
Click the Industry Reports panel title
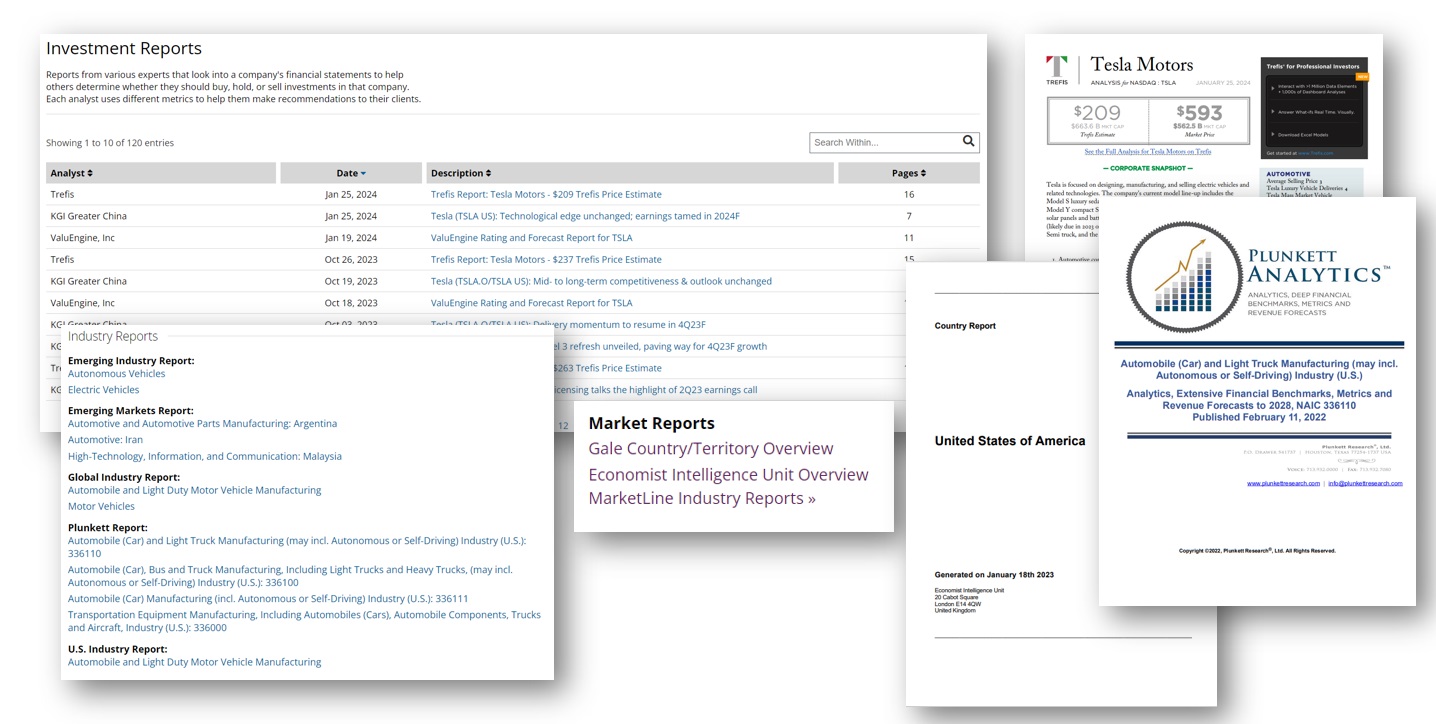(x=113, y=337)
